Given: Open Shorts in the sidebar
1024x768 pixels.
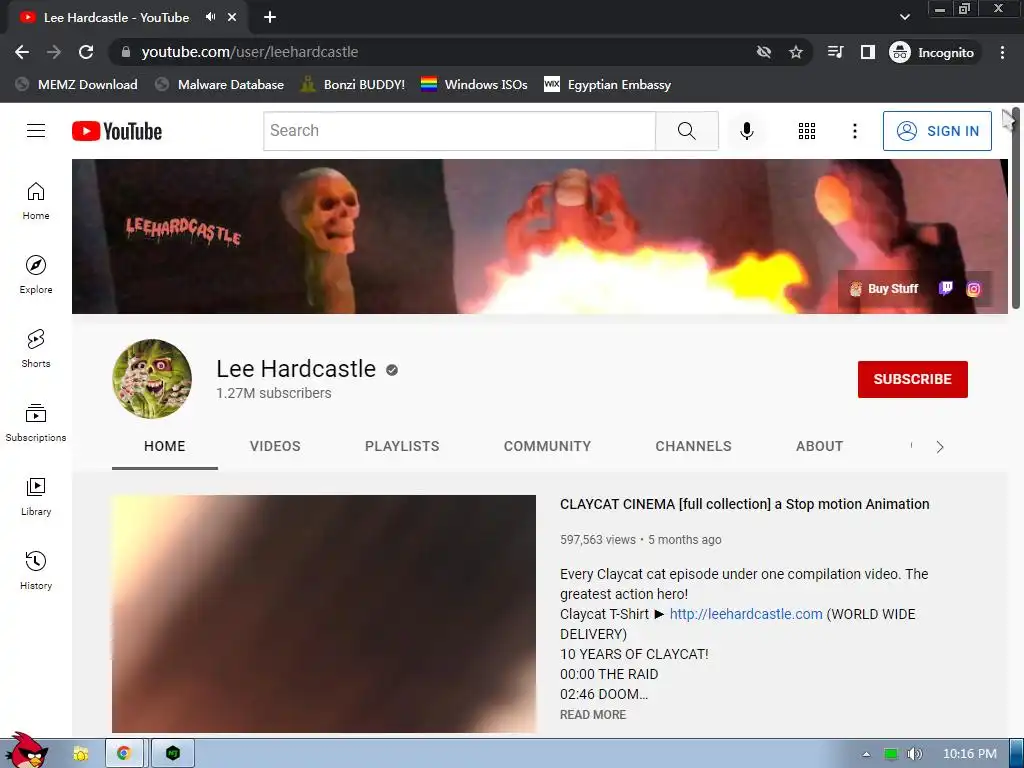Looking at the screenshot, I should tap(36, 349).
